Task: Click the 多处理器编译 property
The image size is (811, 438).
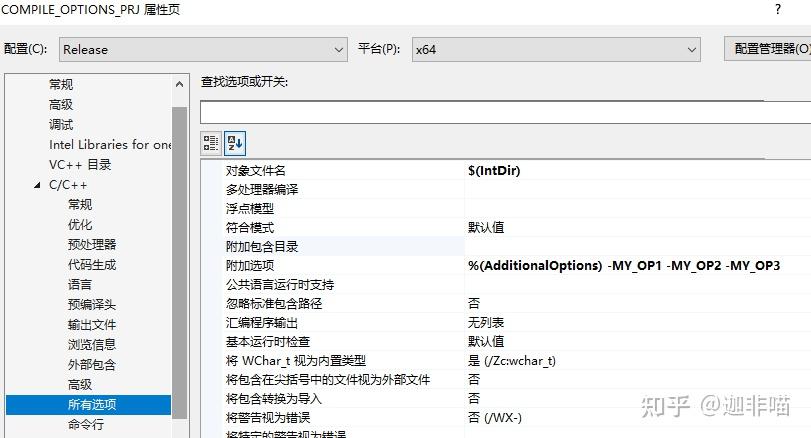Action: [262, 190]
